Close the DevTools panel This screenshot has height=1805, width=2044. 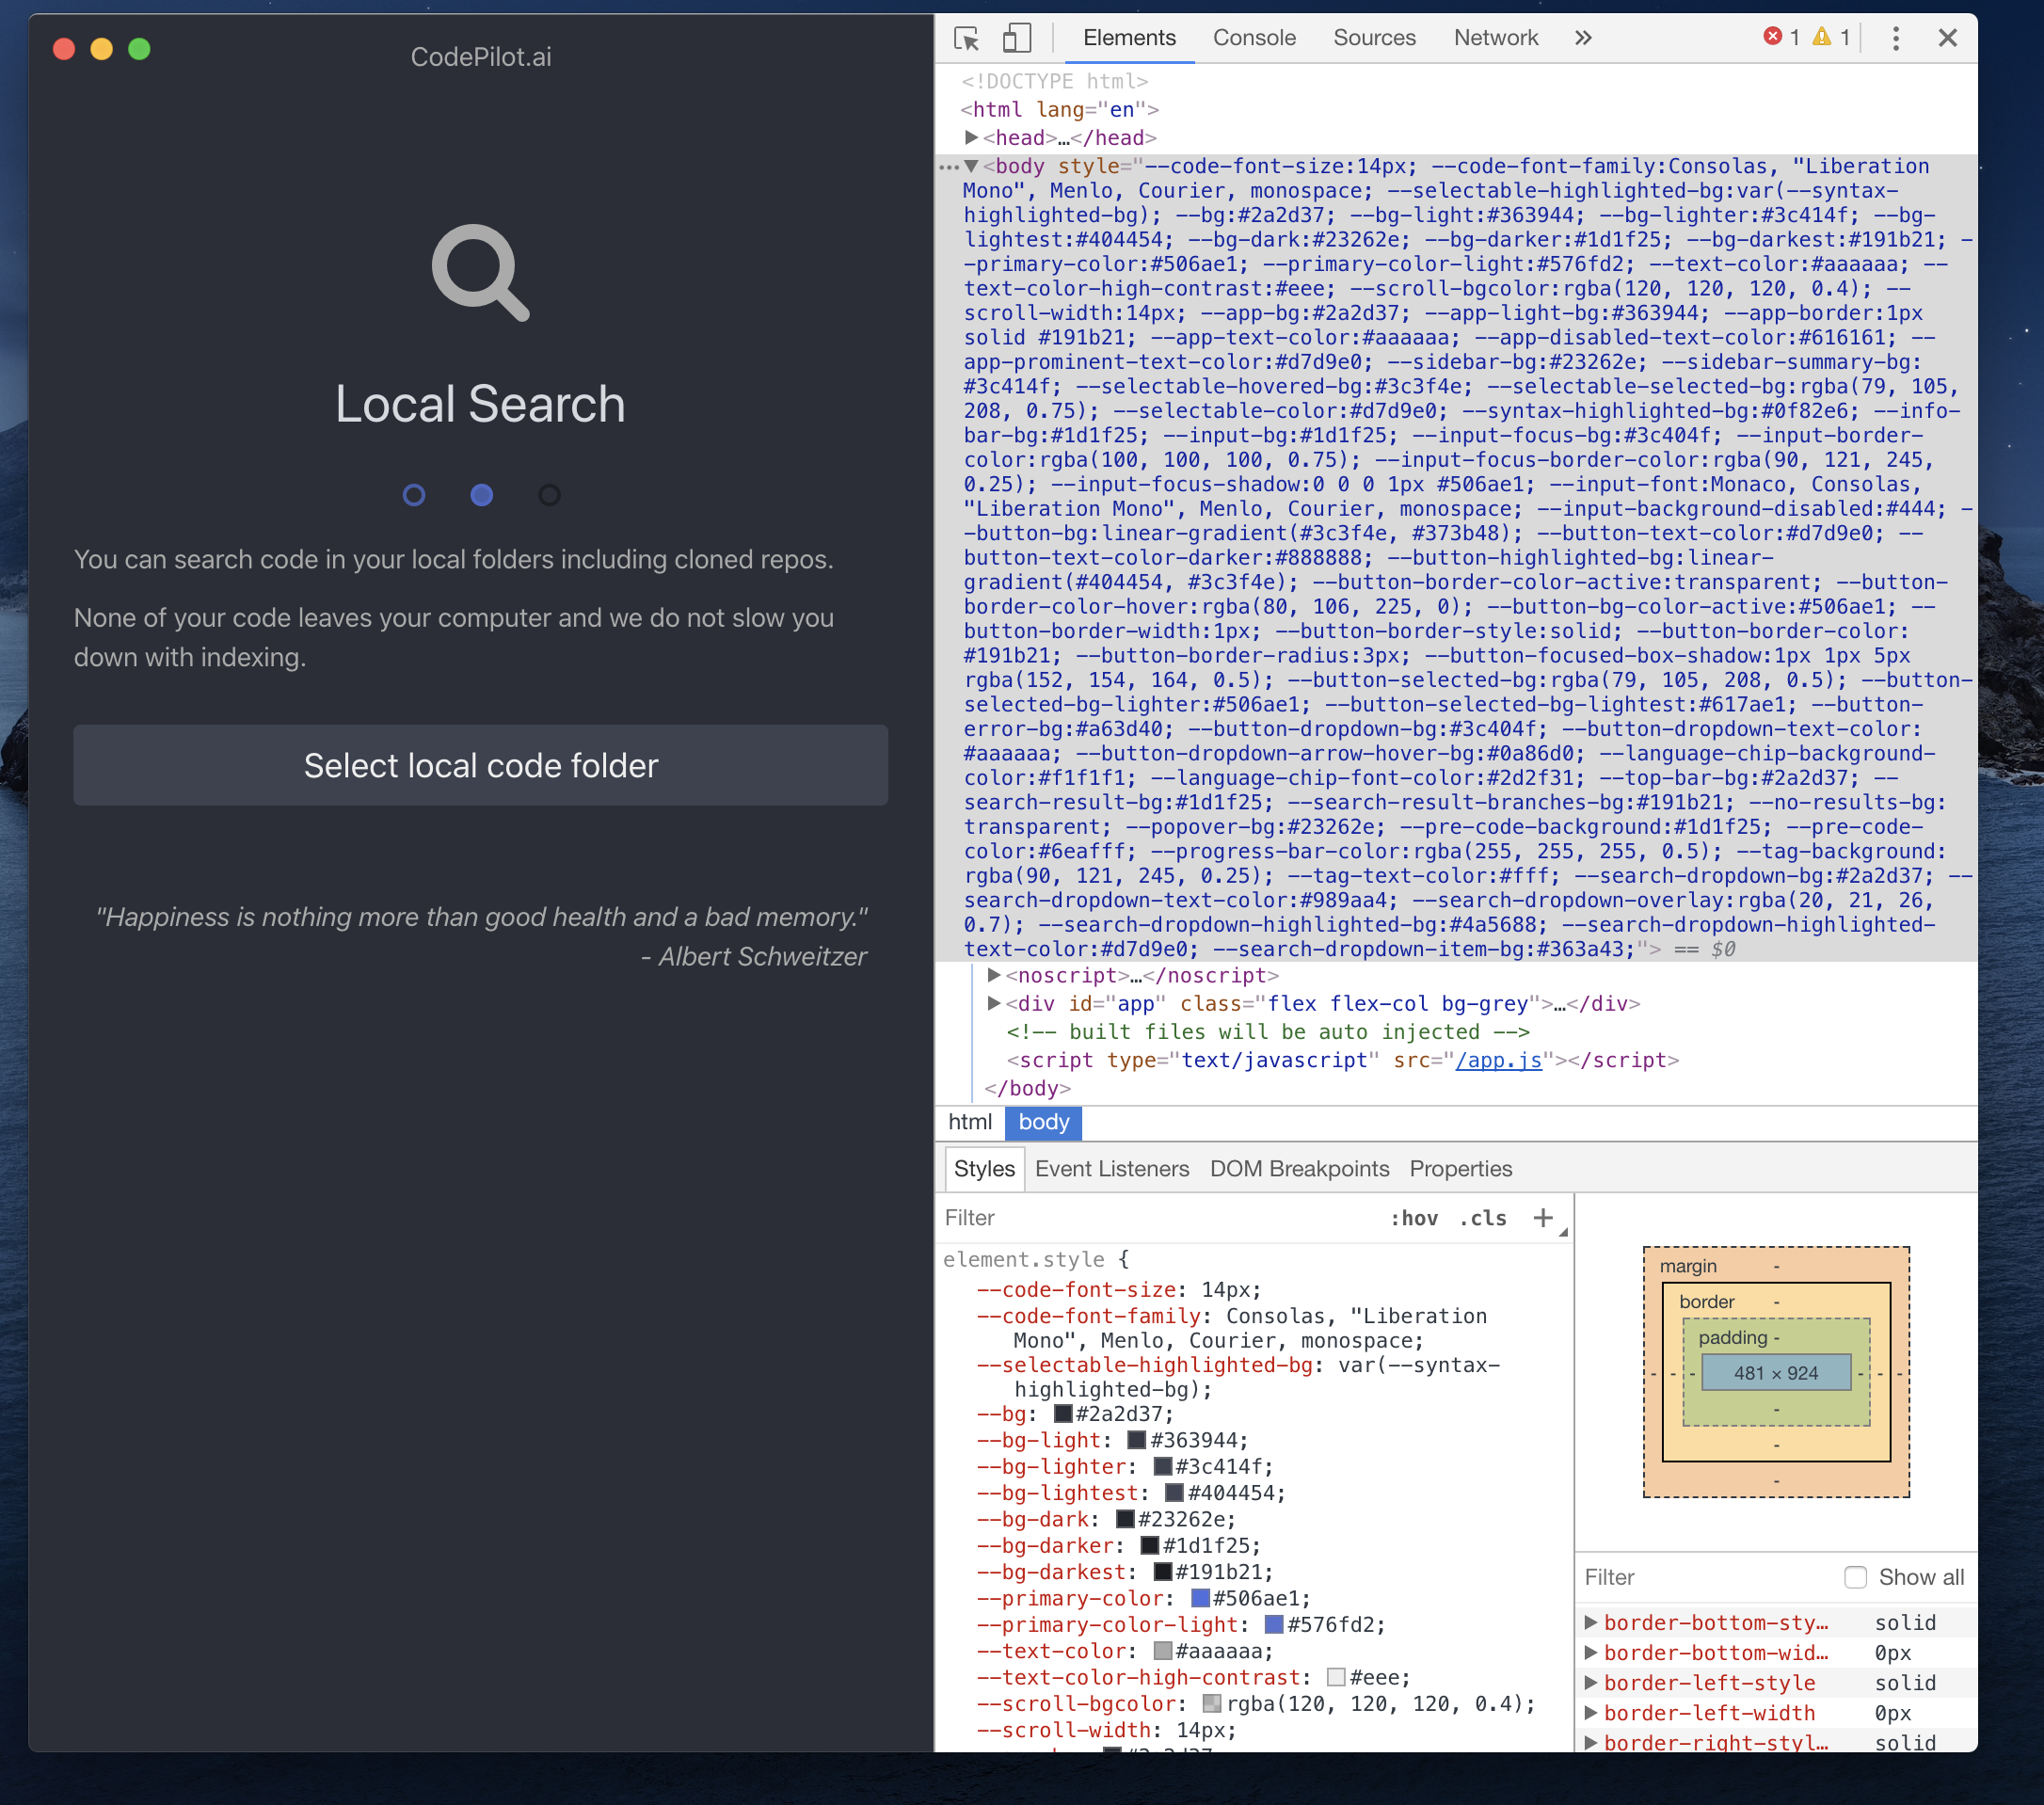pos(1948,38)
